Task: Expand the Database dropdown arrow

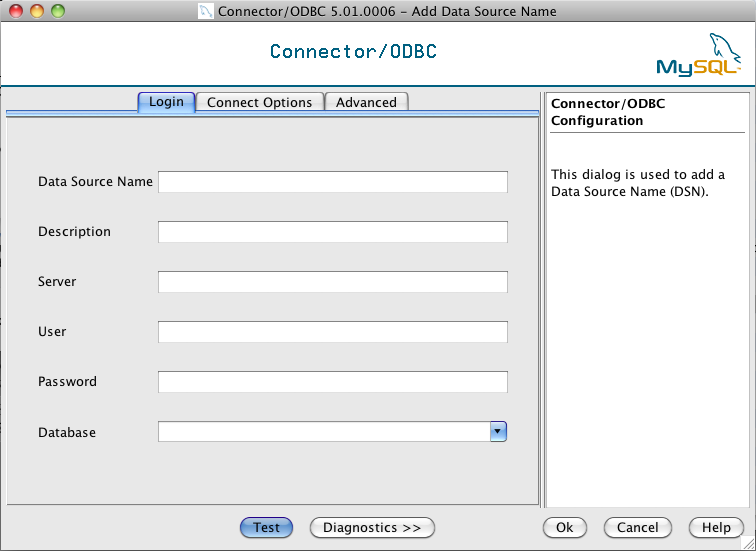Action: (498, 431)
